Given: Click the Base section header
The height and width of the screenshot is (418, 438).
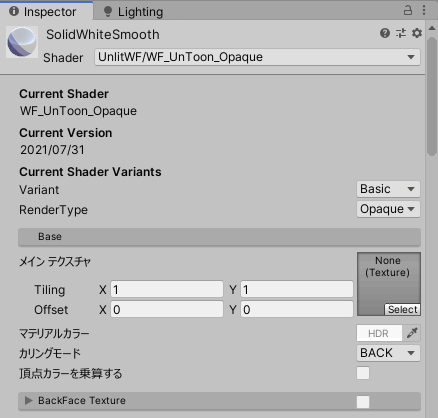Looking at the screenshot, I should pos(219,237).
